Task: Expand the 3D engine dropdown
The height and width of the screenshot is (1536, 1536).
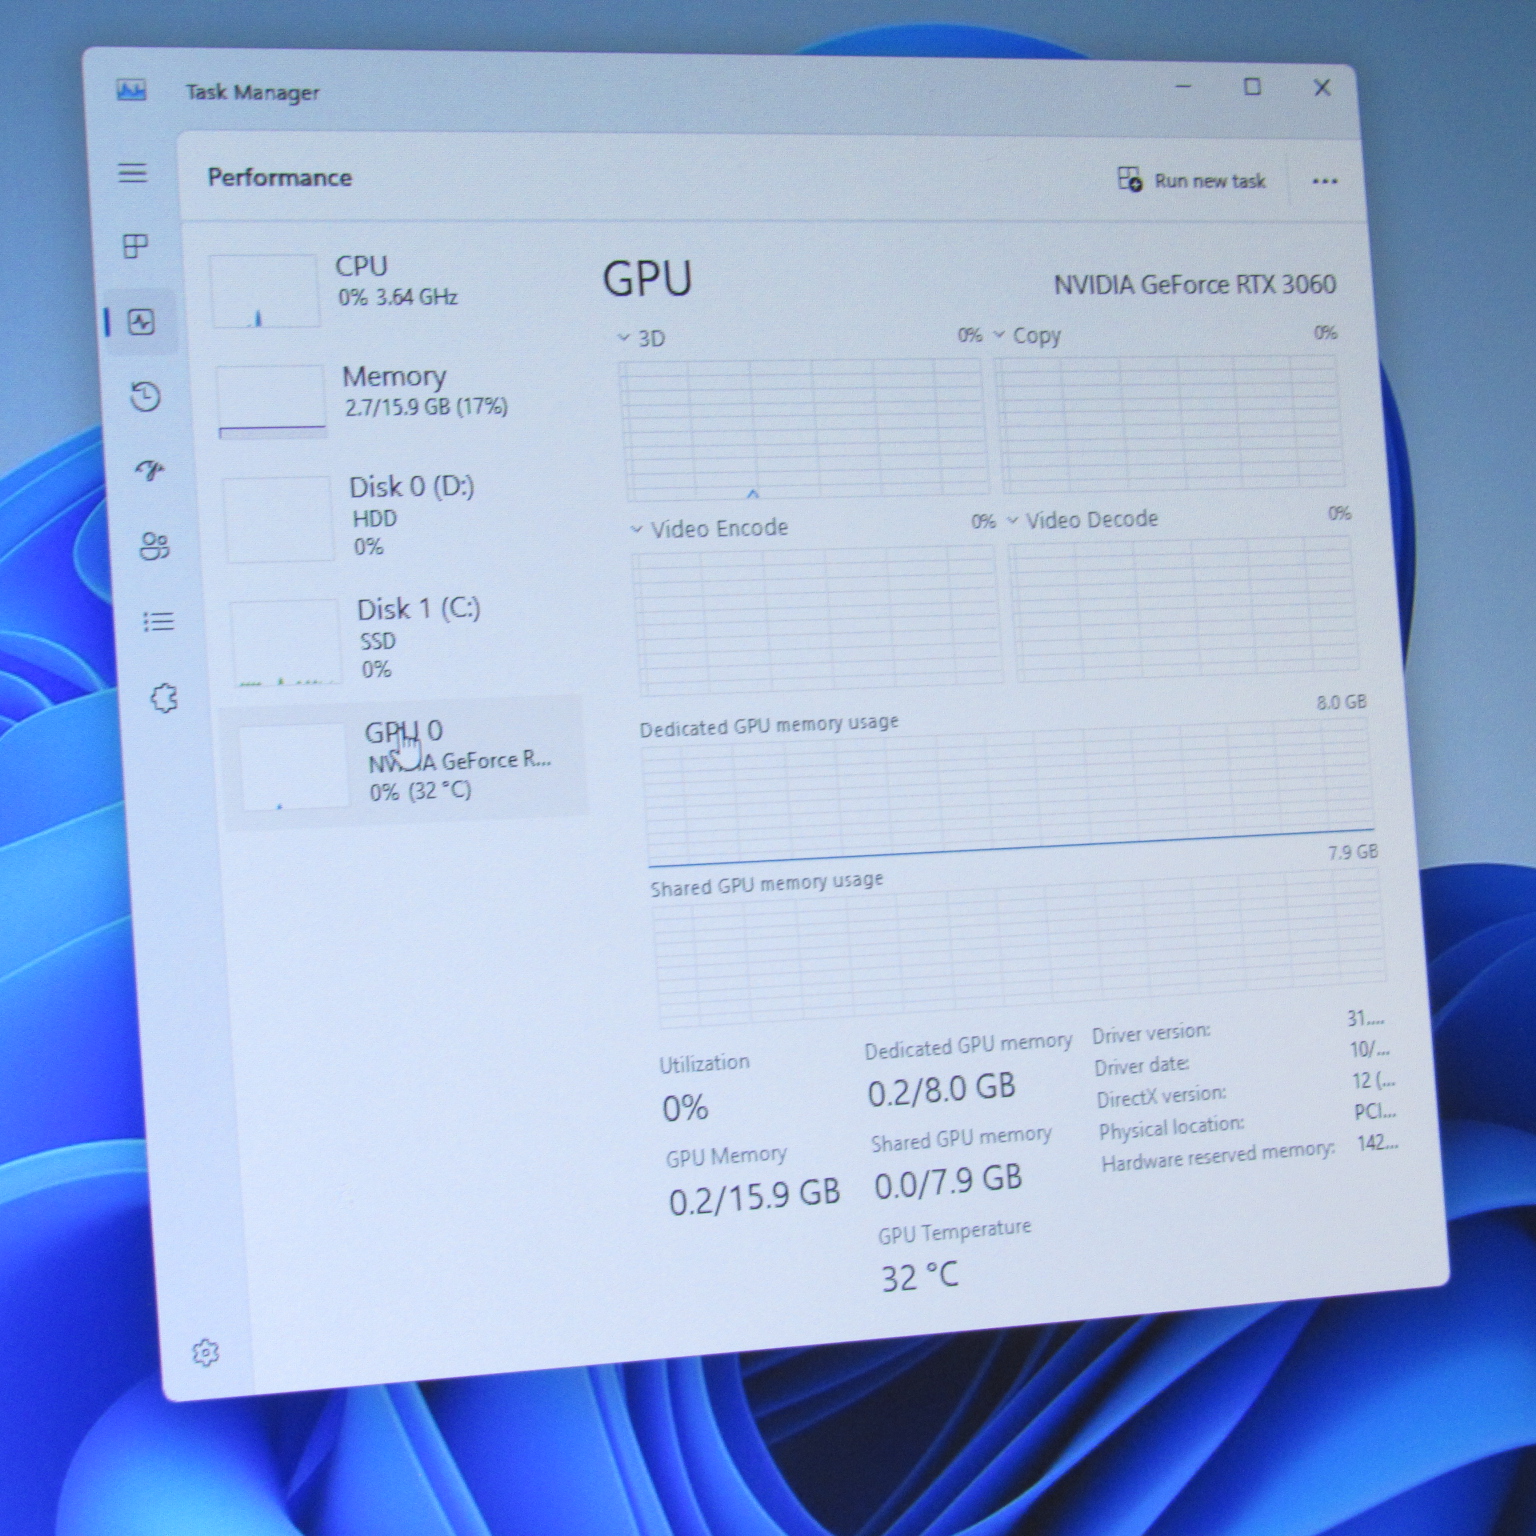Action: 641,338
